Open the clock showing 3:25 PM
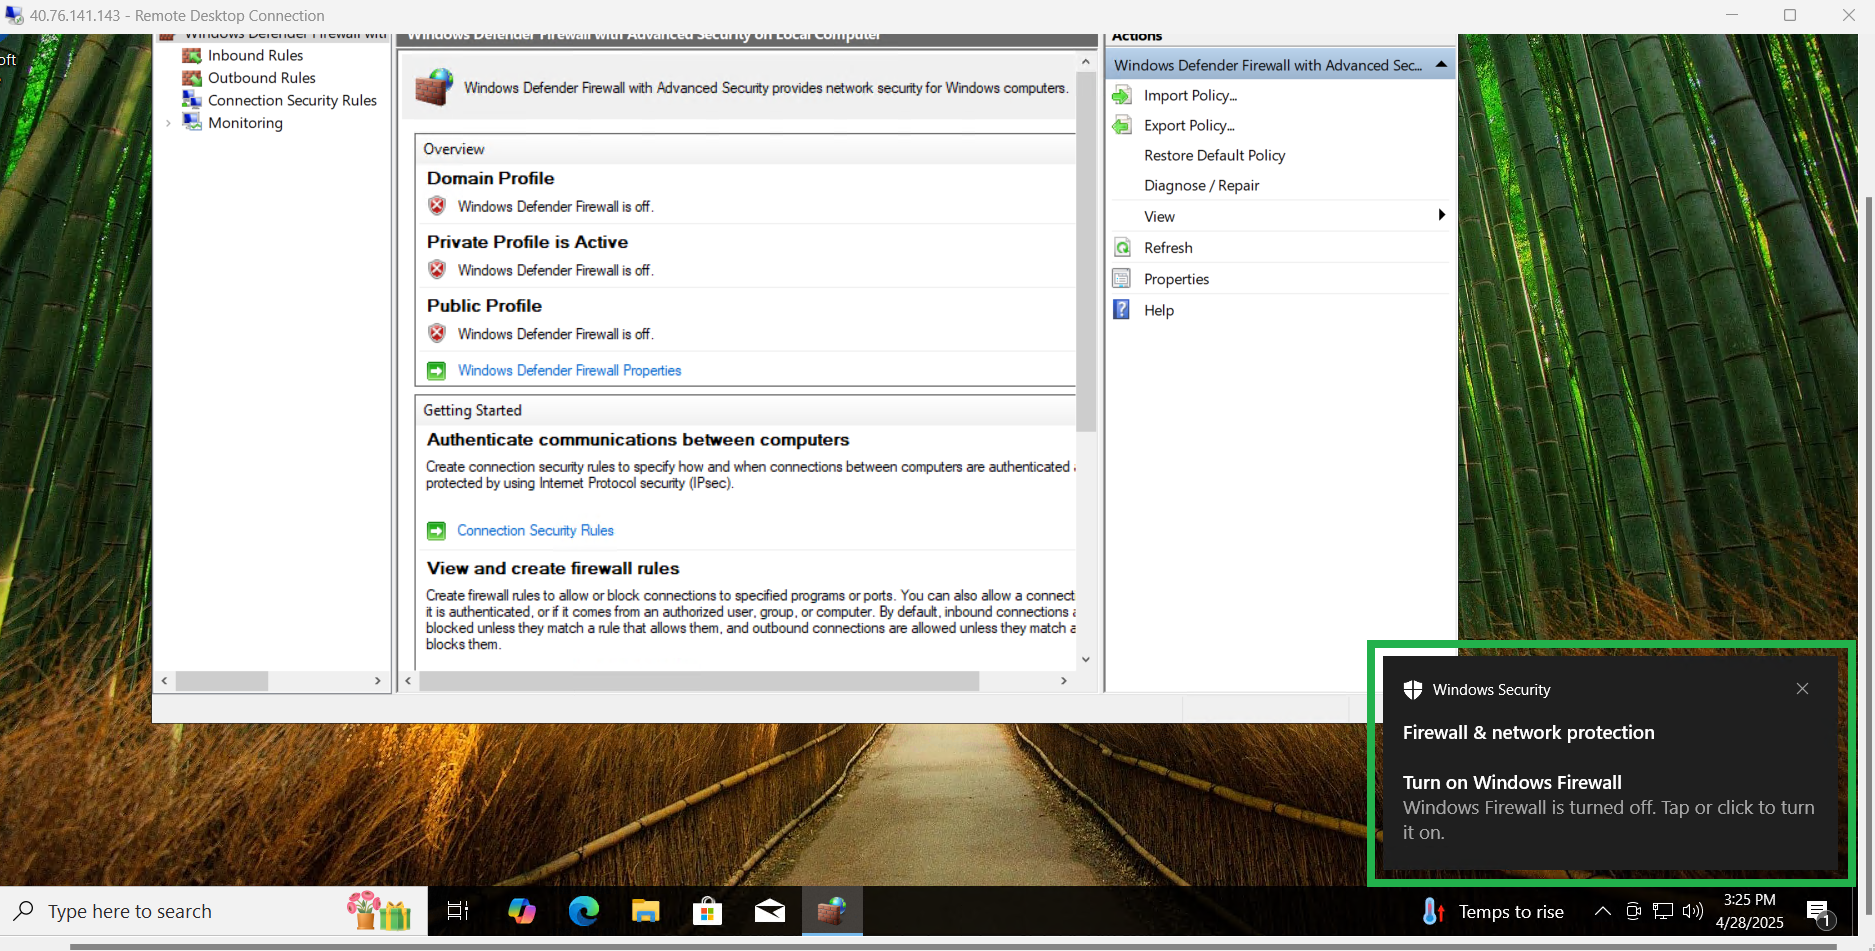 point(1749,911)
